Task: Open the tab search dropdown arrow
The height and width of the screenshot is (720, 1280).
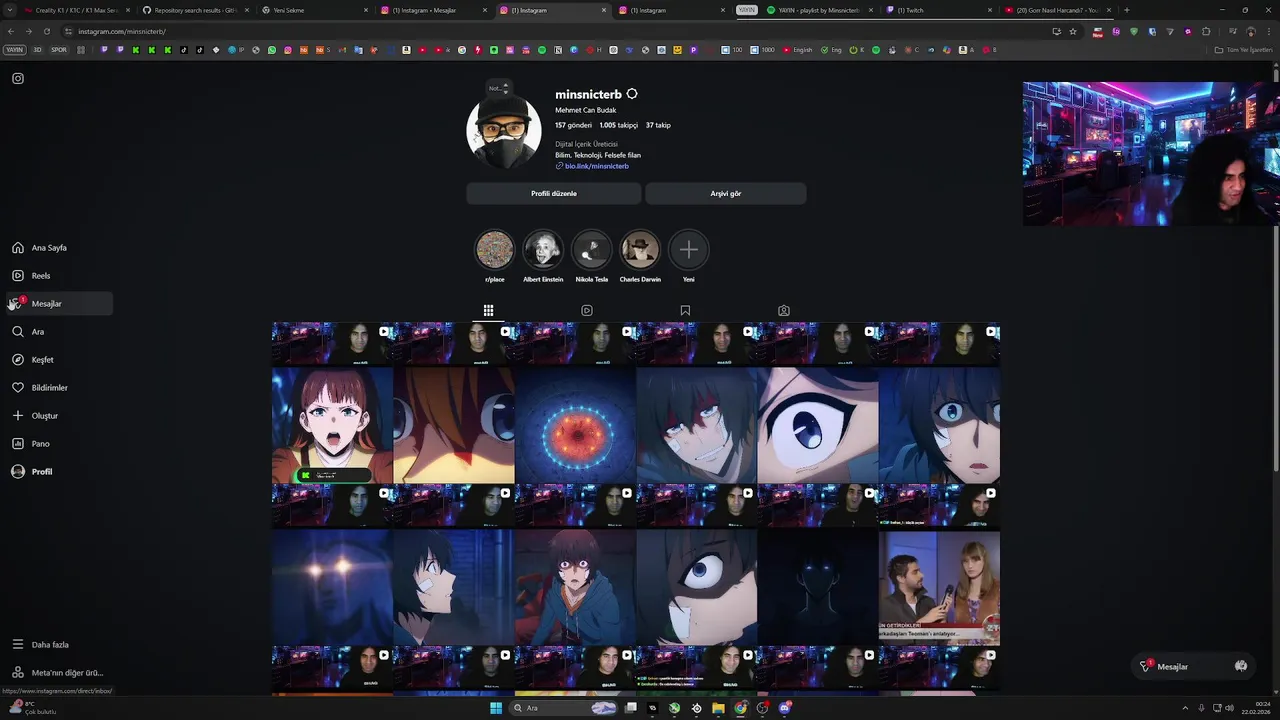Action: tap(9, 10)
